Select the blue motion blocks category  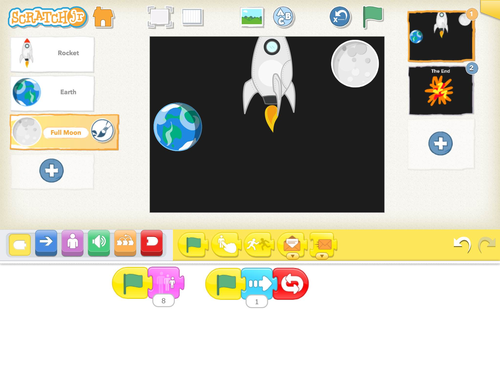pos(46,243)
